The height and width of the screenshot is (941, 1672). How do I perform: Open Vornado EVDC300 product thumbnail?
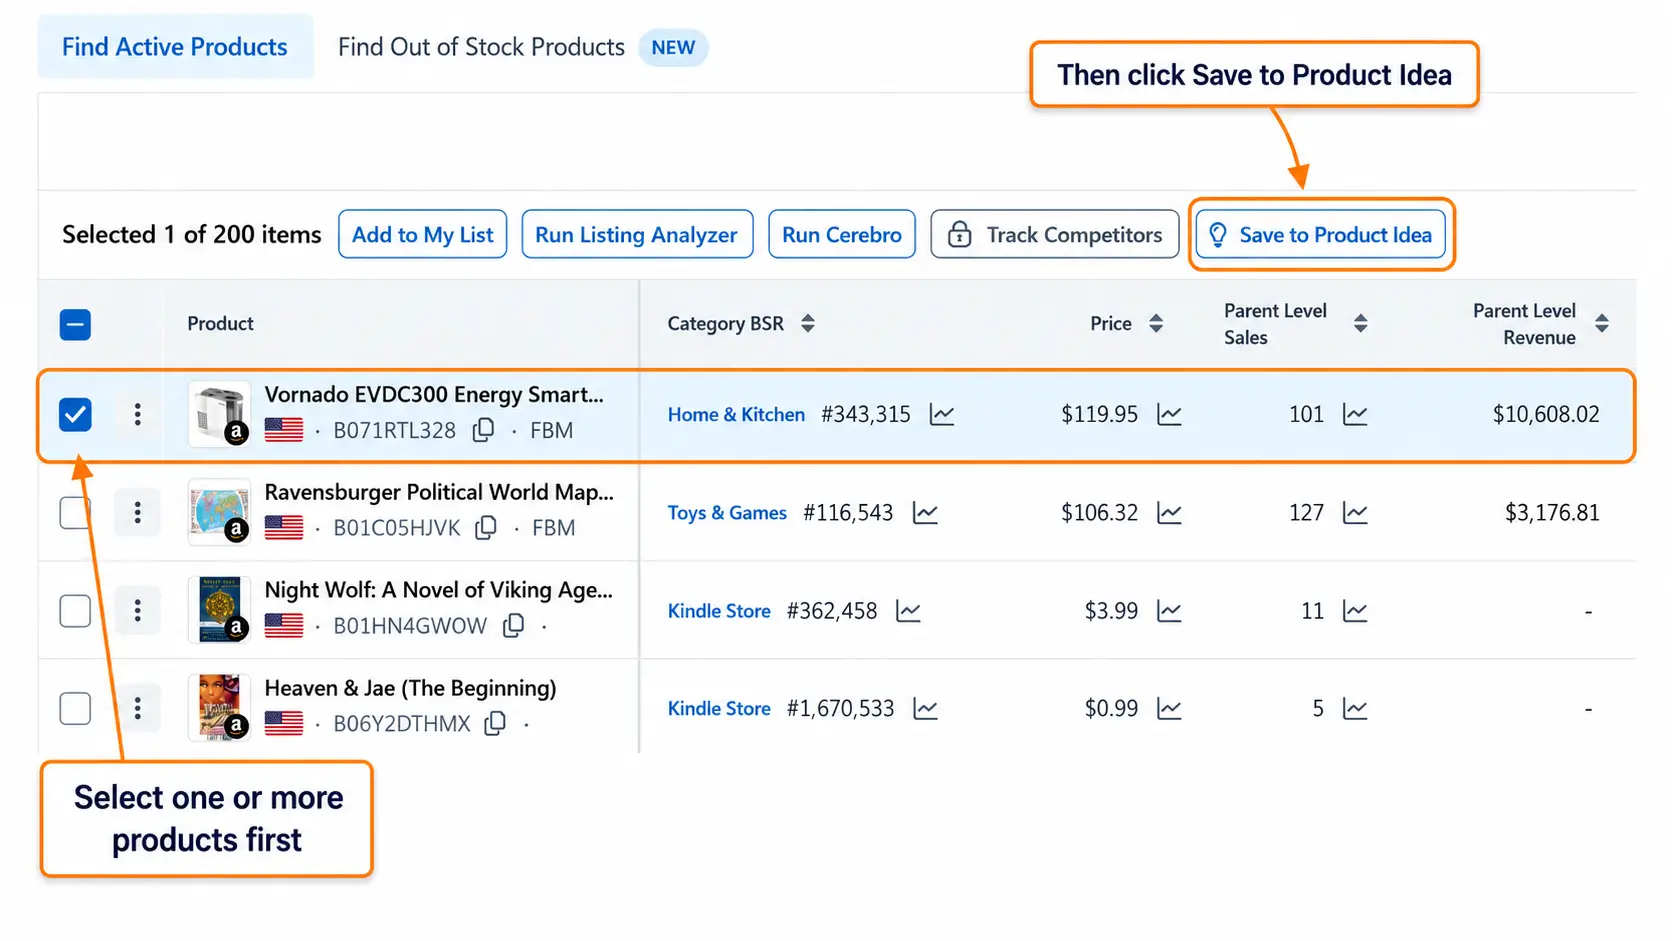[x=219, y=413]
